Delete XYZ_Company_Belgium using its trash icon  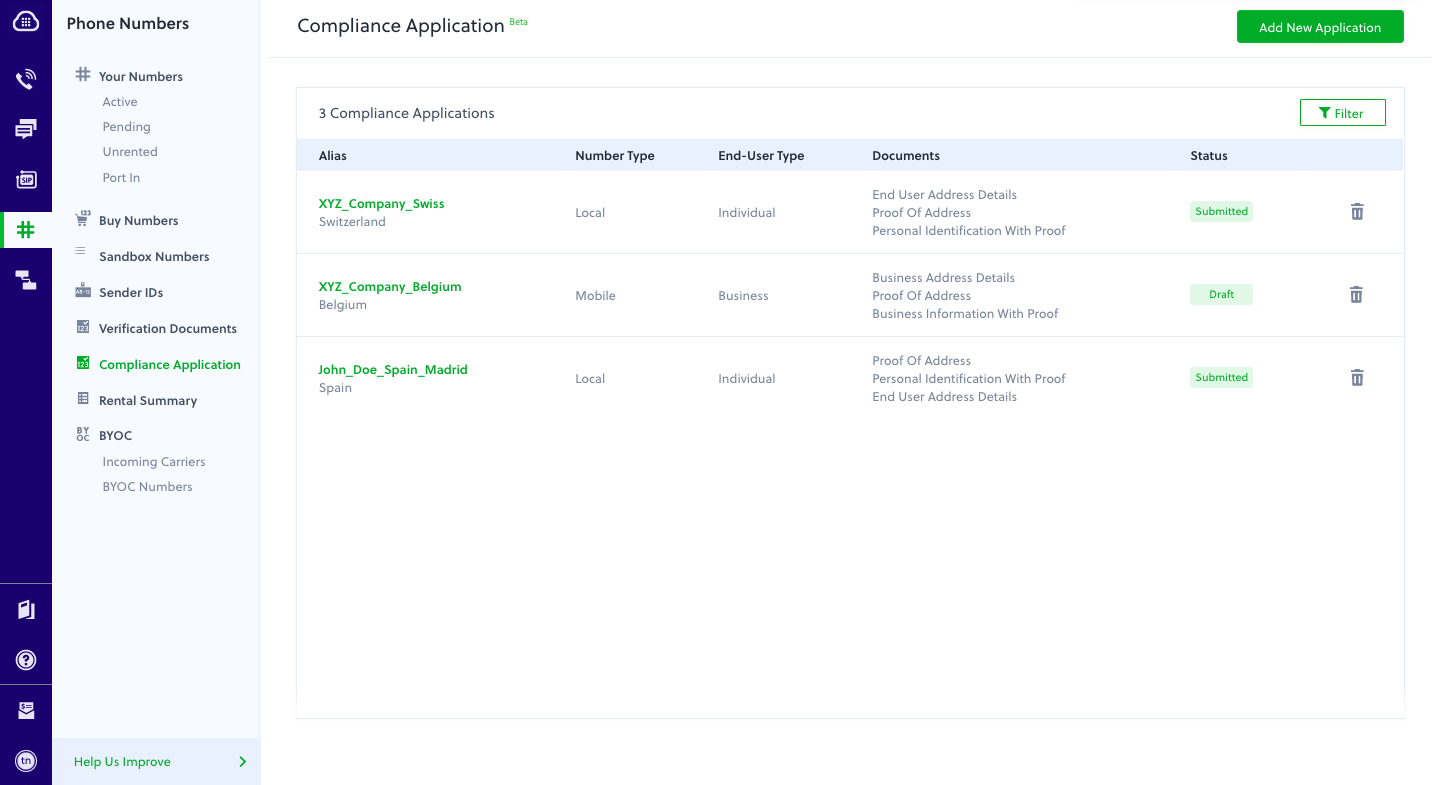coord(1356,294)
